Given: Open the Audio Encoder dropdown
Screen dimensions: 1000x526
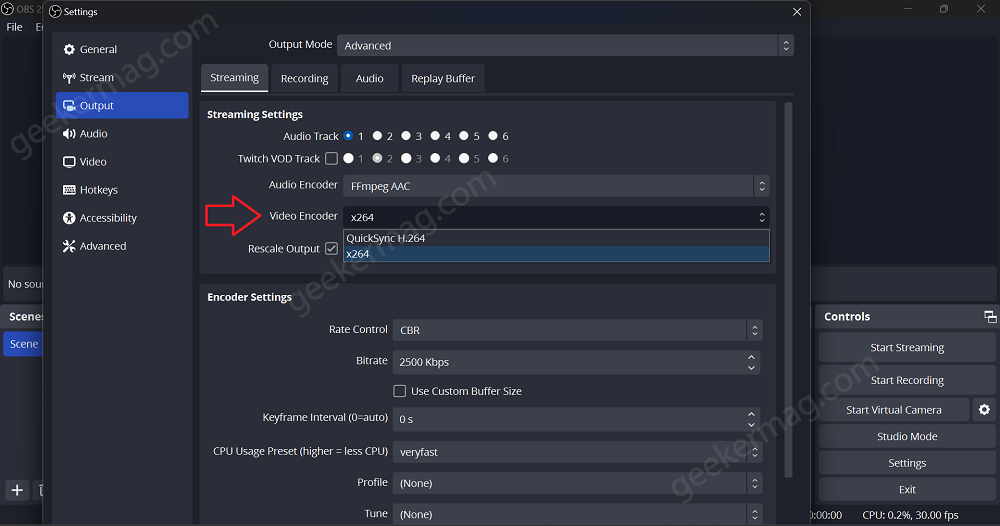Looking at the screenshot, I should [x=556, y=186].
